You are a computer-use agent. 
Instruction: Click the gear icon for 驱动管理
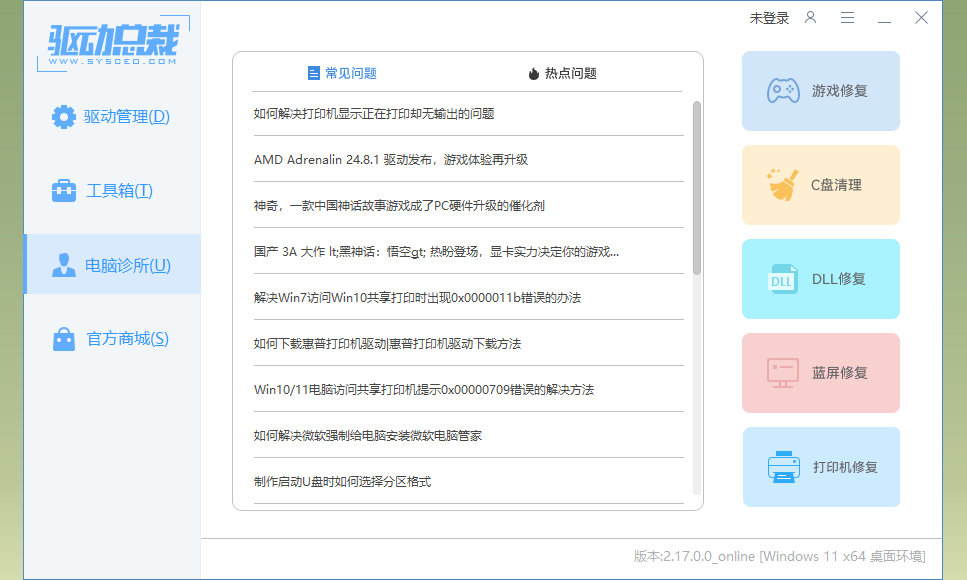pyautogui.click(x=64, y=117)
